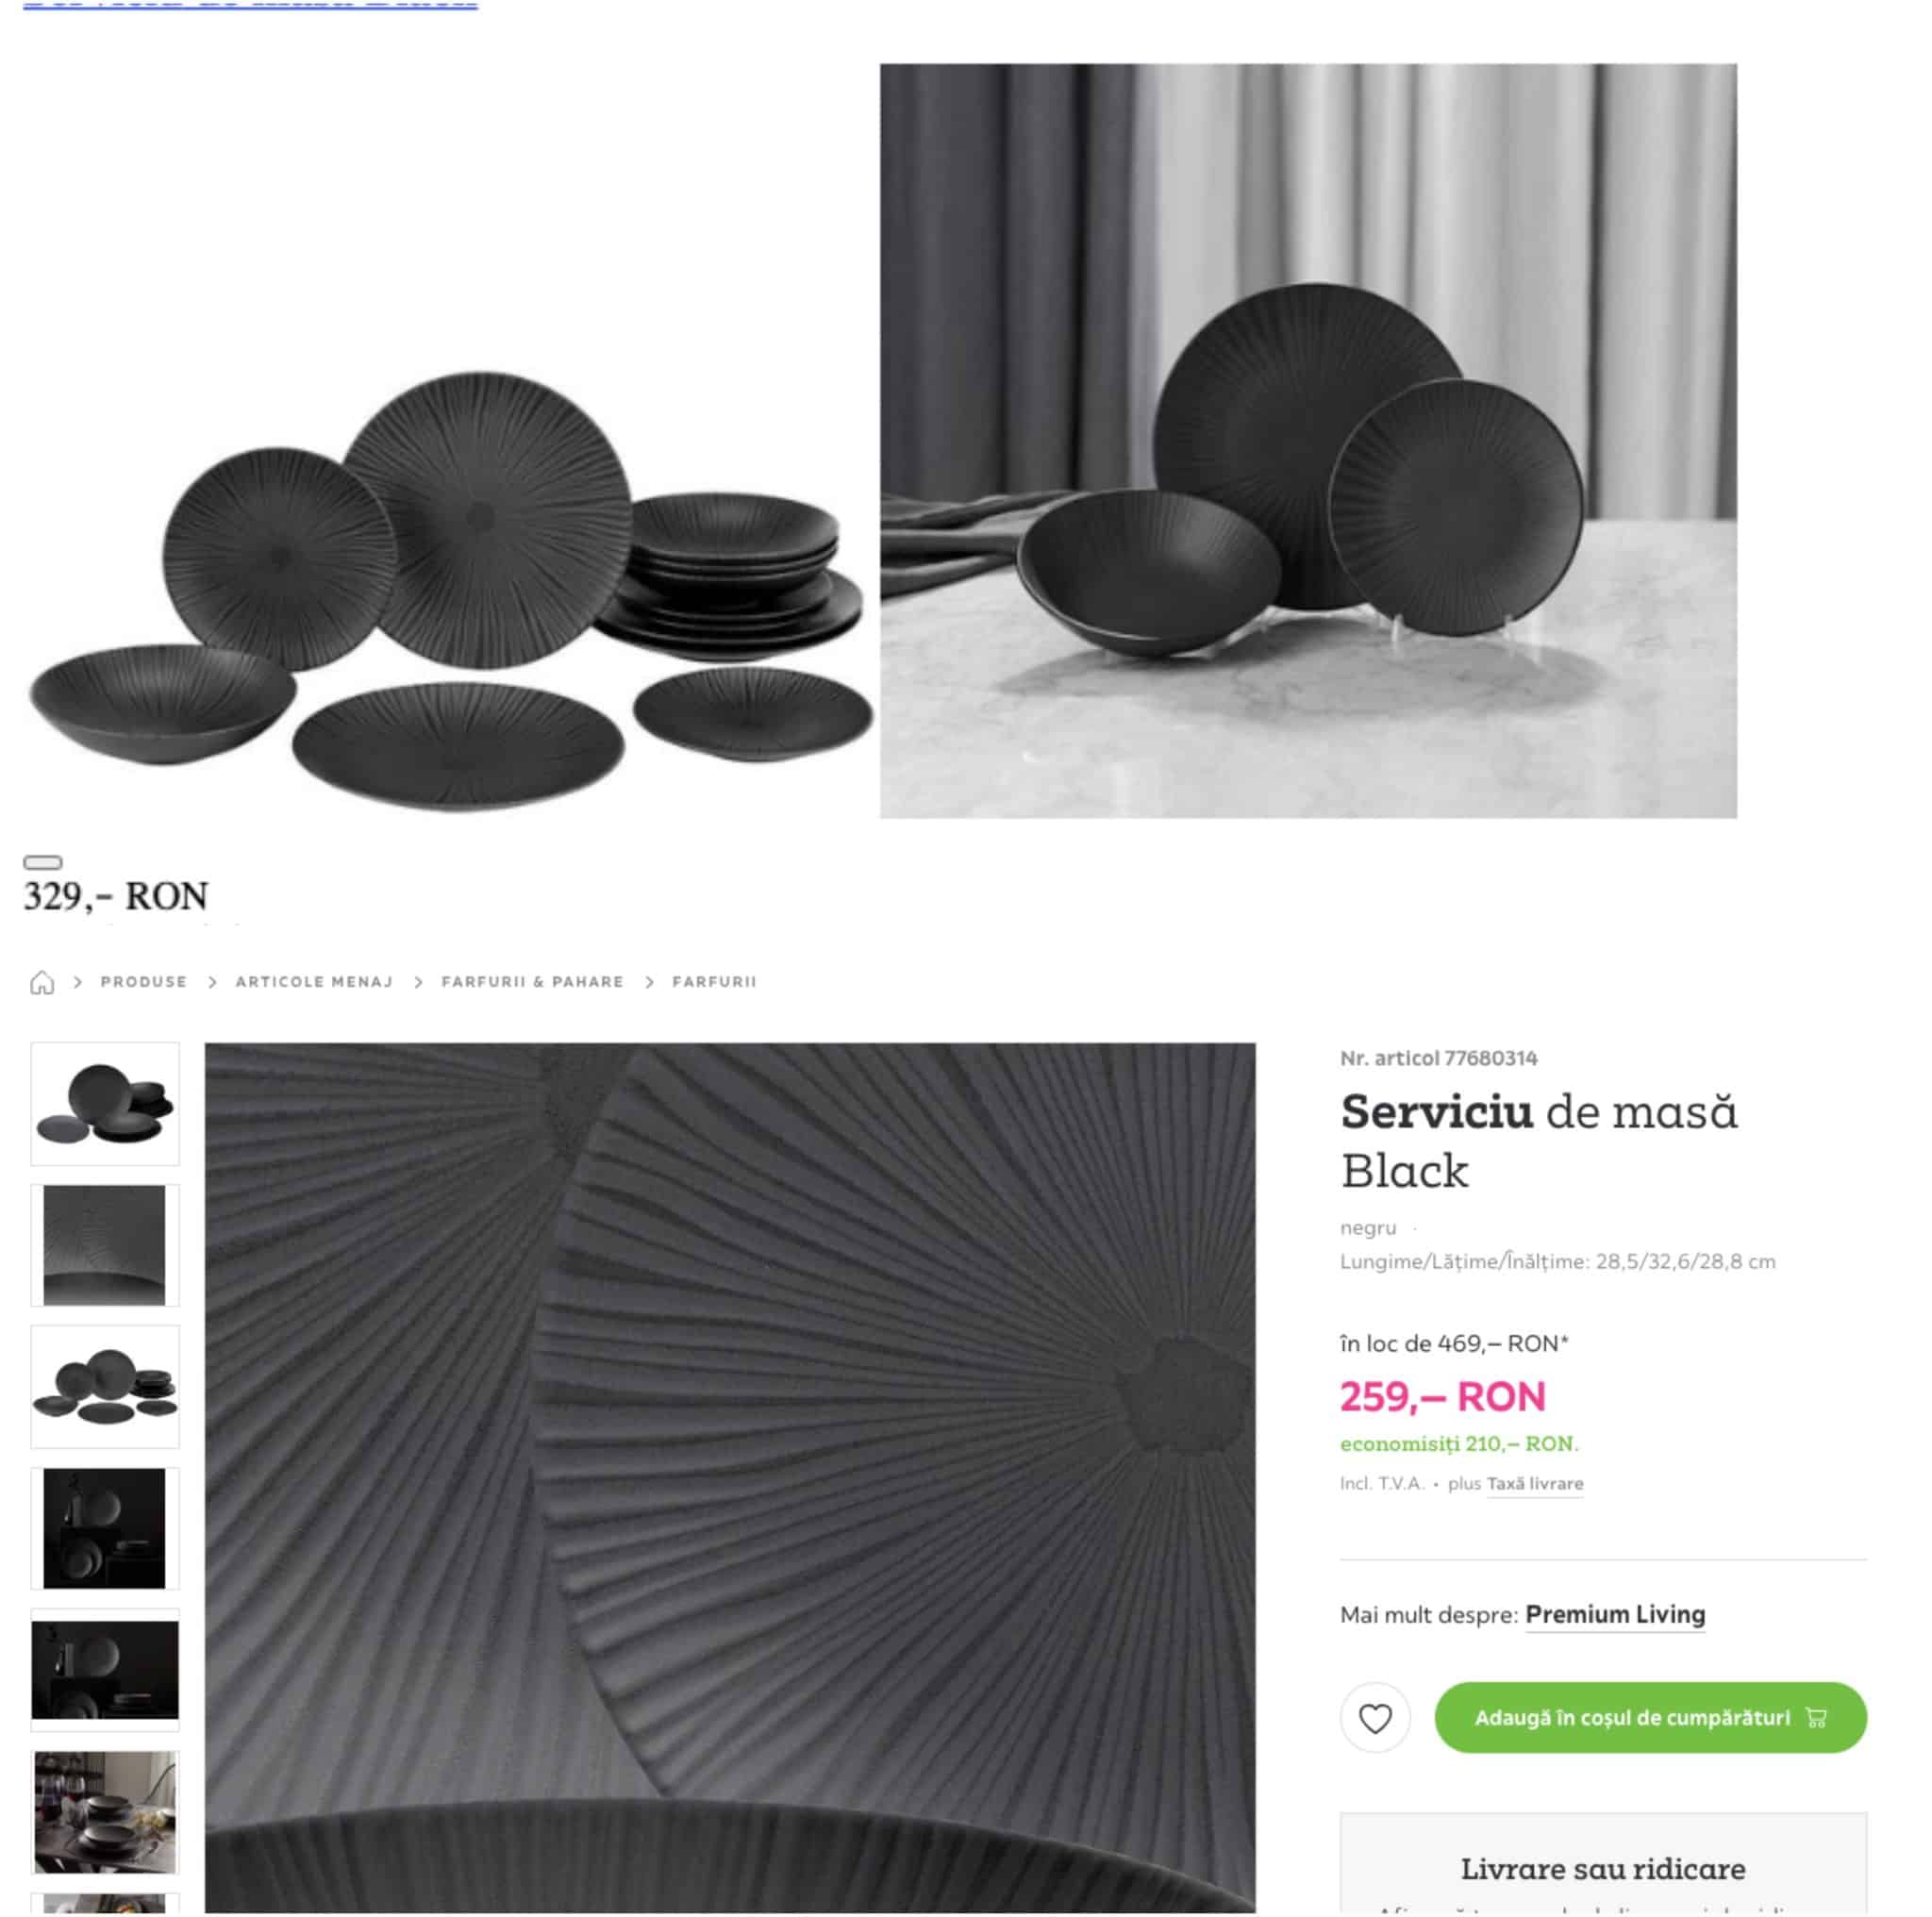This screenshot has height=1917, width=1932.
Task: Click the large plate texture main image
Action: point(730,1478)
